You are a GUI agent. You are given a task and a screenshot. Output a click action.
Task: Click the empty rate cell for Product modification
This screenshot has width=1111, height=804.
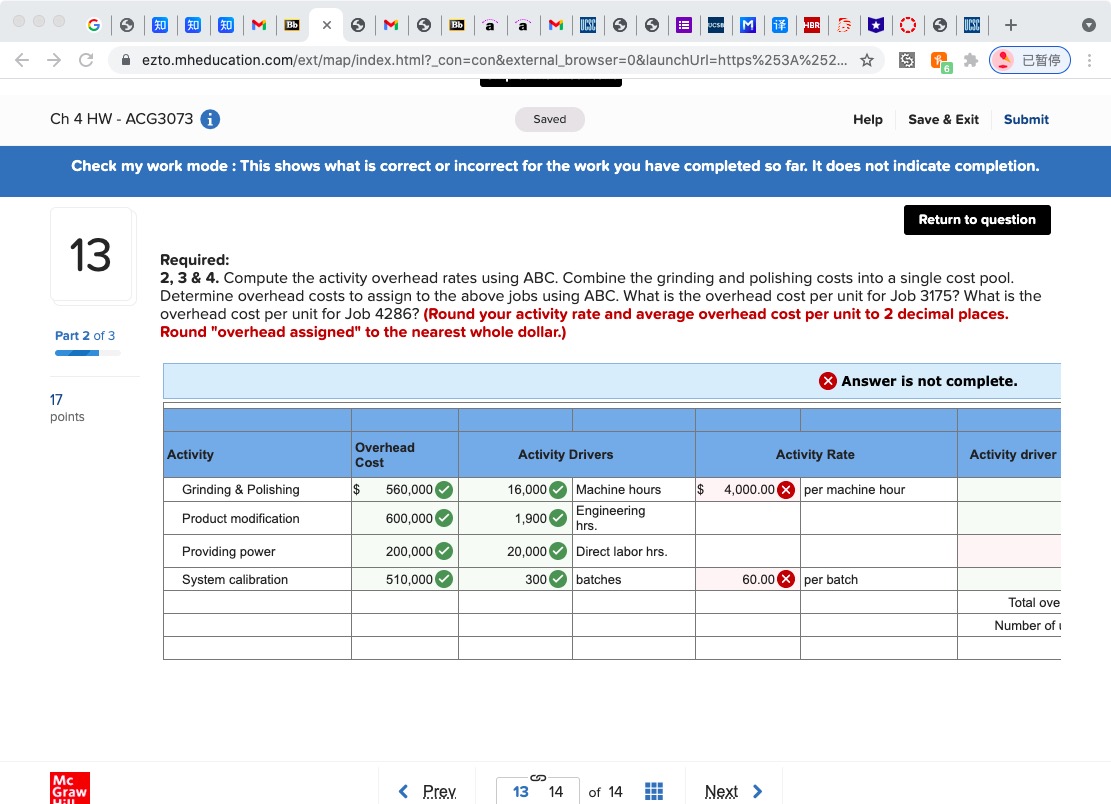748,519
